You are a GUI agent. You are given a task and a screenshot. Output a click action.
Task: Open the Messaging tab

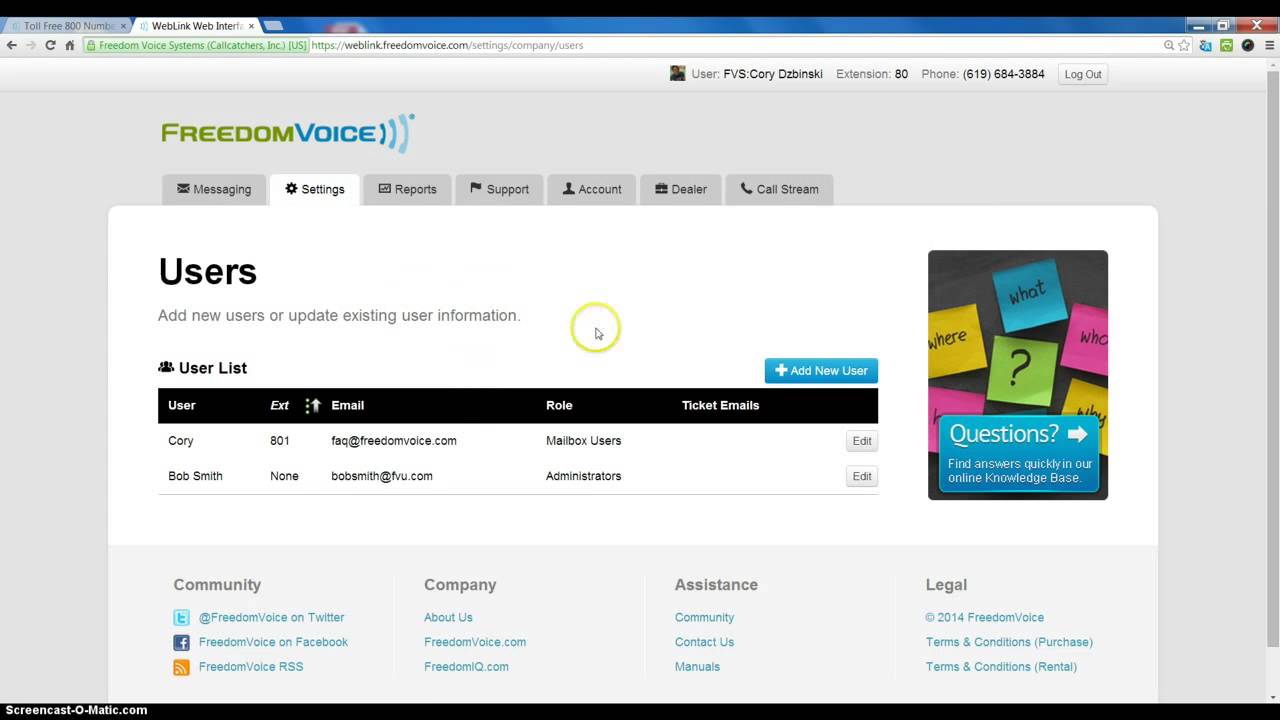coord(214,189)
